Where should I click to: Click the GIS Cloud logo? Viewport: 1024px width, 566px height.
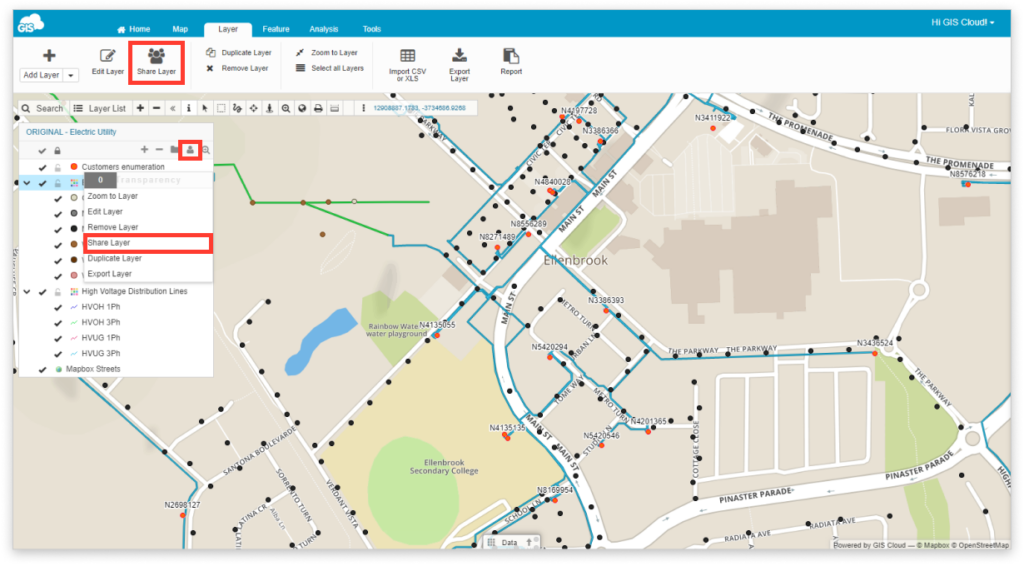[30, 24]
